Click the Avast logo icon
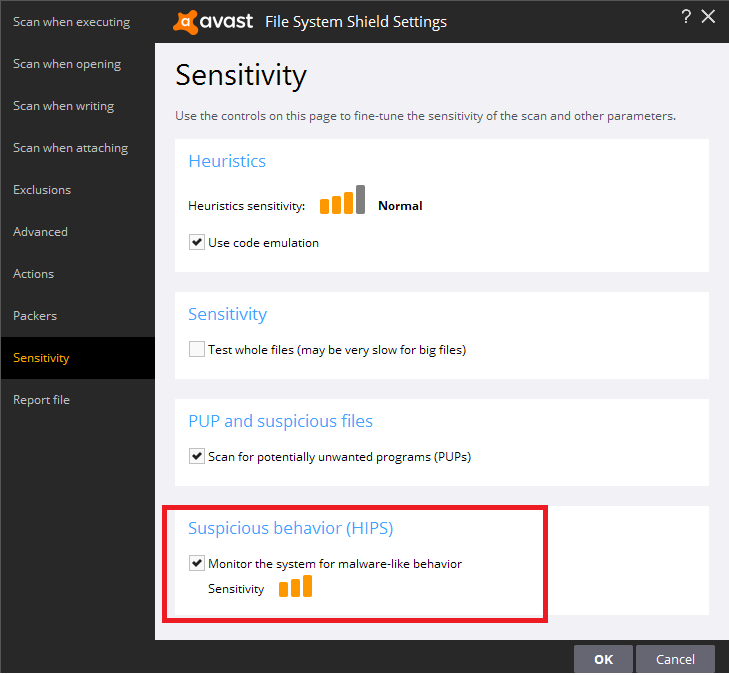729x675 pixels. click(x=186, y=21)
